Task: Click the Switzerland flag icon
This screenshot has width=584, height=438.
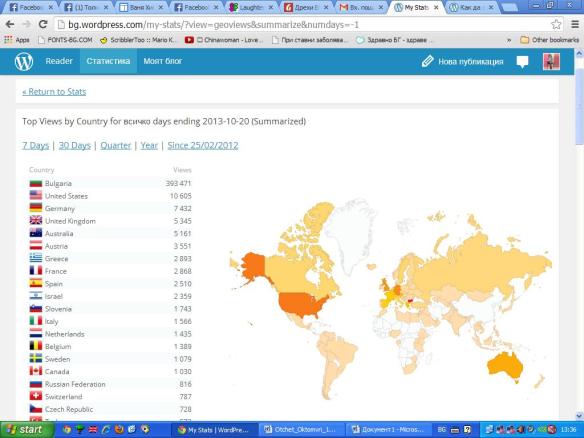Action: pyautogui.click(x=36, y=396)
